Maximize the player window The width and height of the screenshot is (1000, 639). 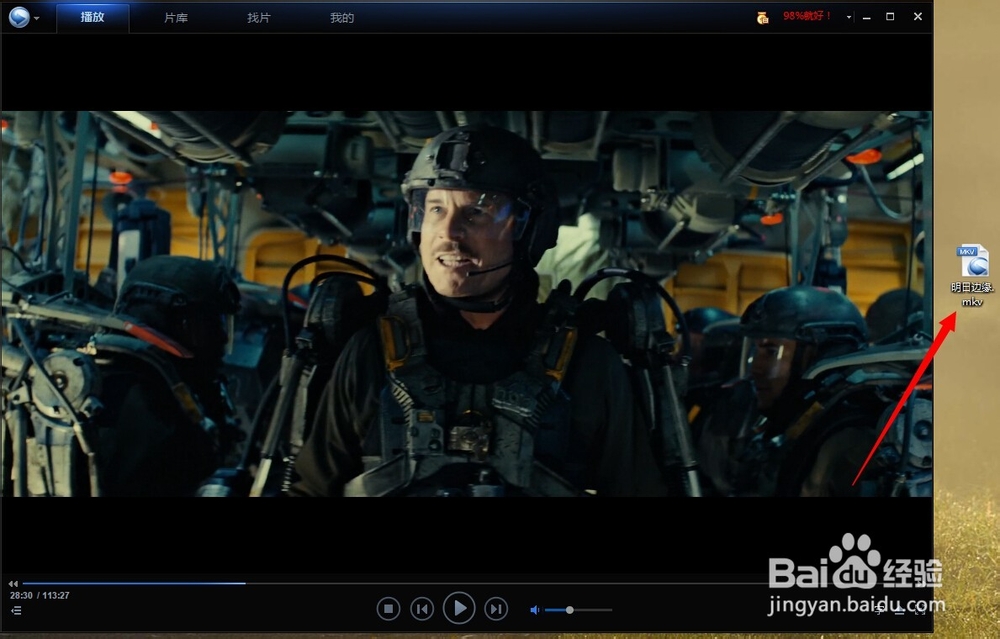click(x=890, y=17)
